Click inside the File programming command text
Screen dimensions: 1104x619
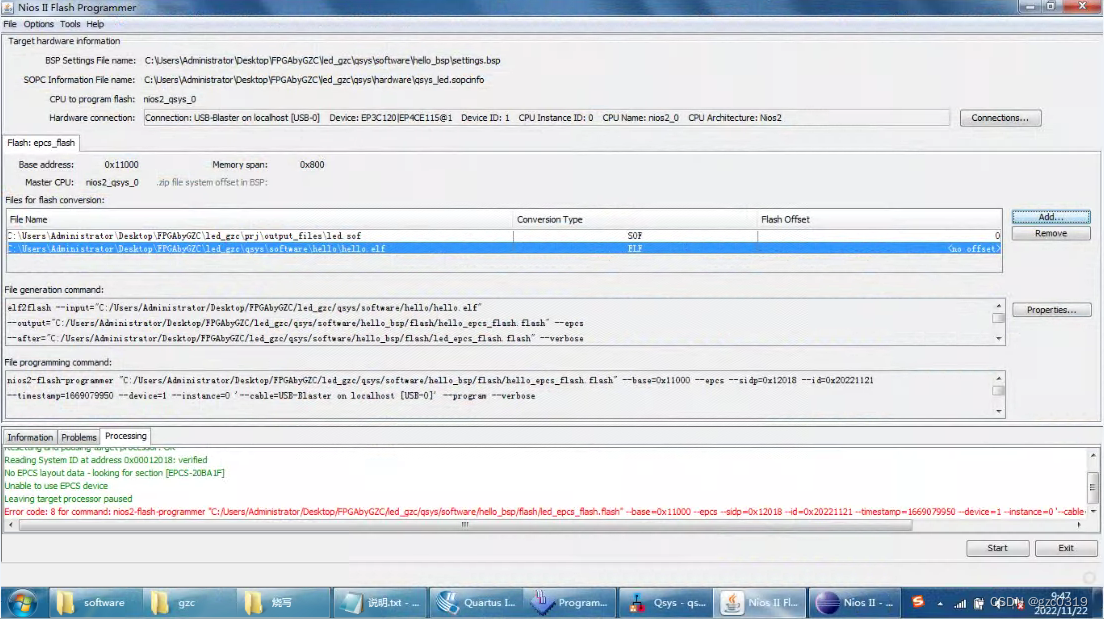click(x=499, y=395)
